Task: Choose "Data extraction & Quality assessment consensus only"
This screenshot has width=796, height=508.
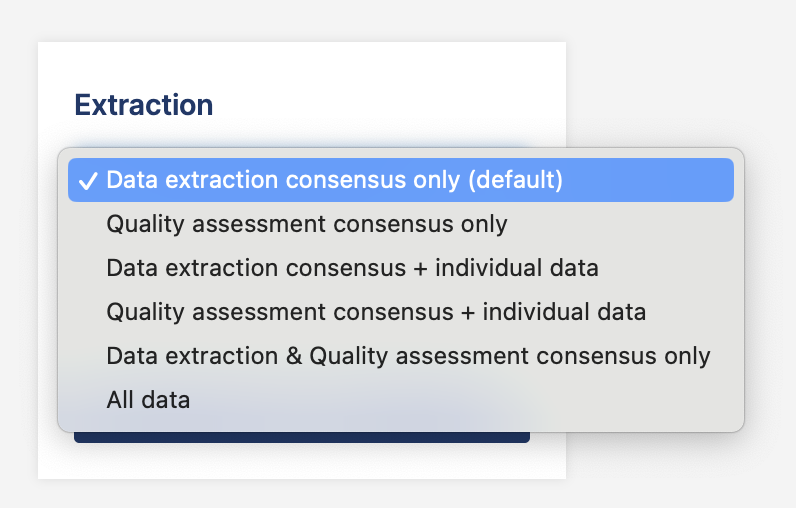Action: pyautogui.click(x=408, y=356)
